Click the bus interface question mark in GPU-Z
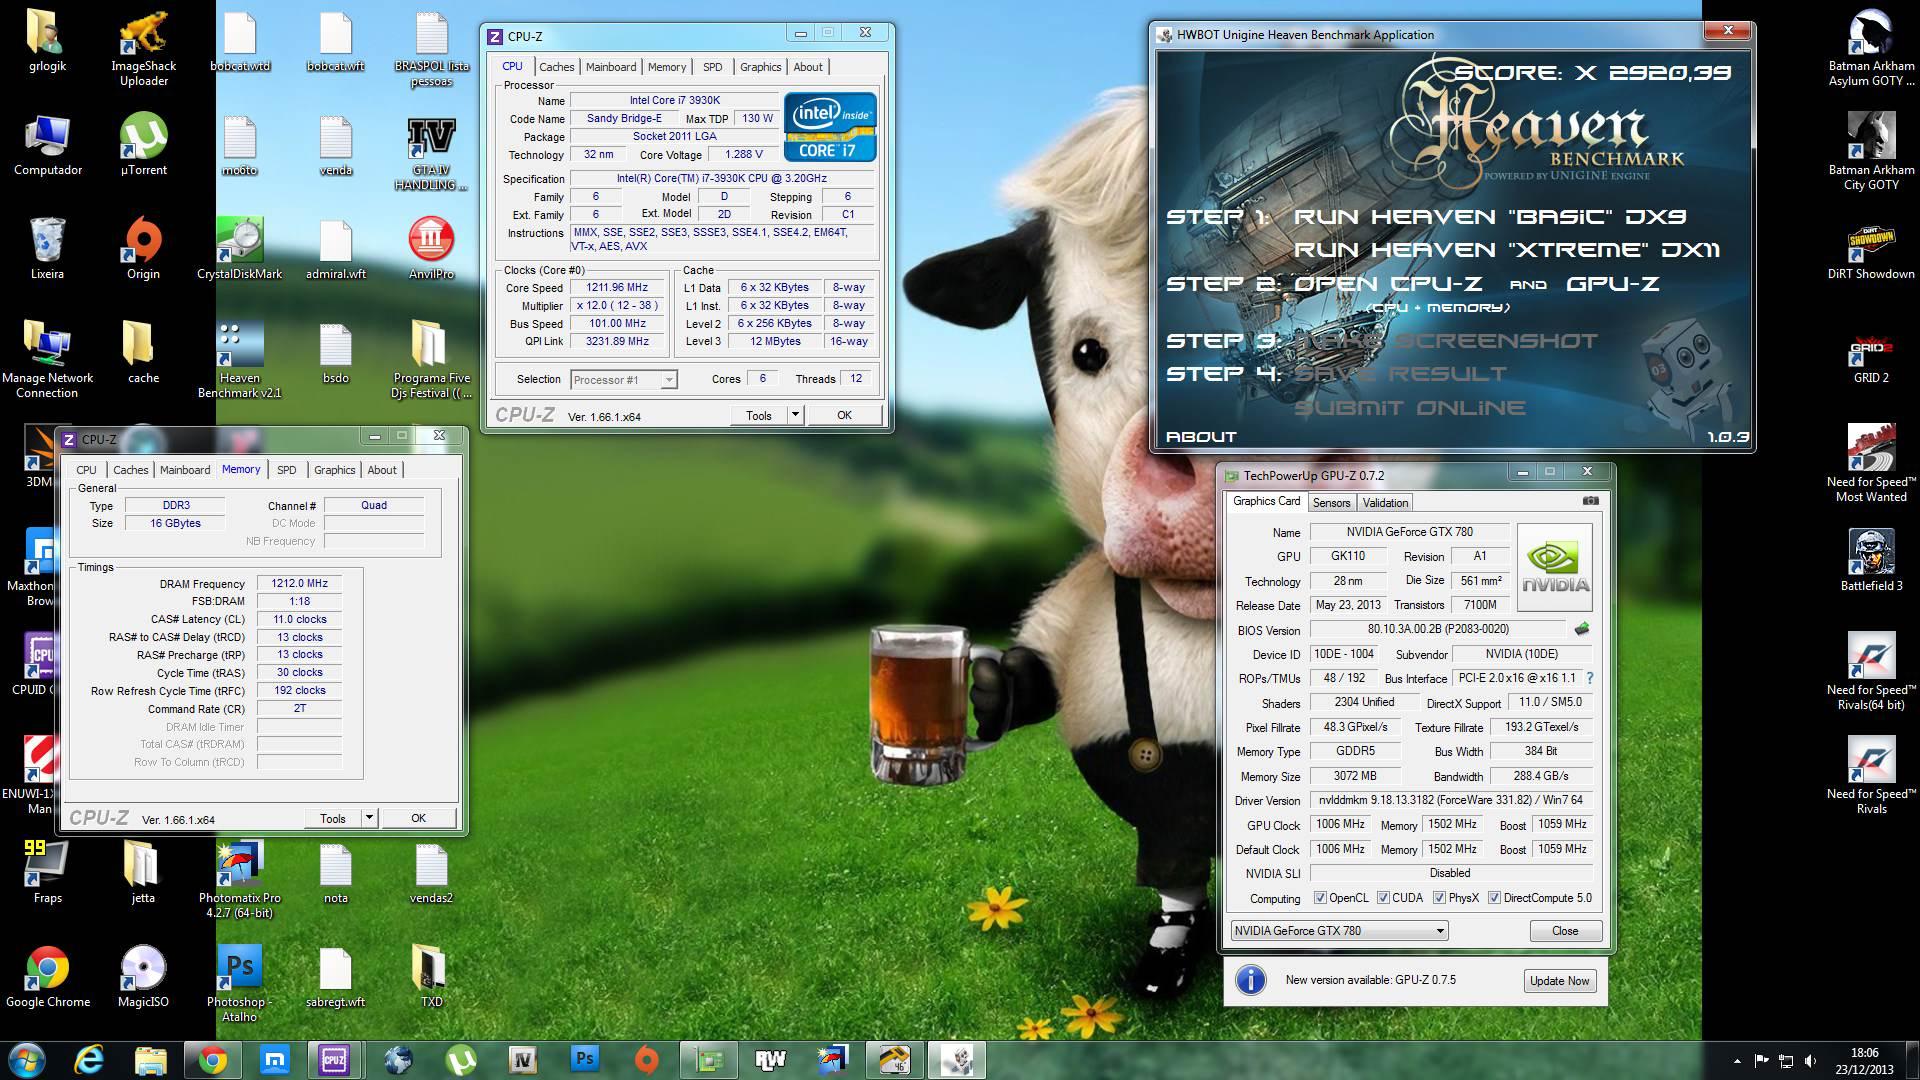Screen dimensions: 1920x1080 tap(1590, 678)
